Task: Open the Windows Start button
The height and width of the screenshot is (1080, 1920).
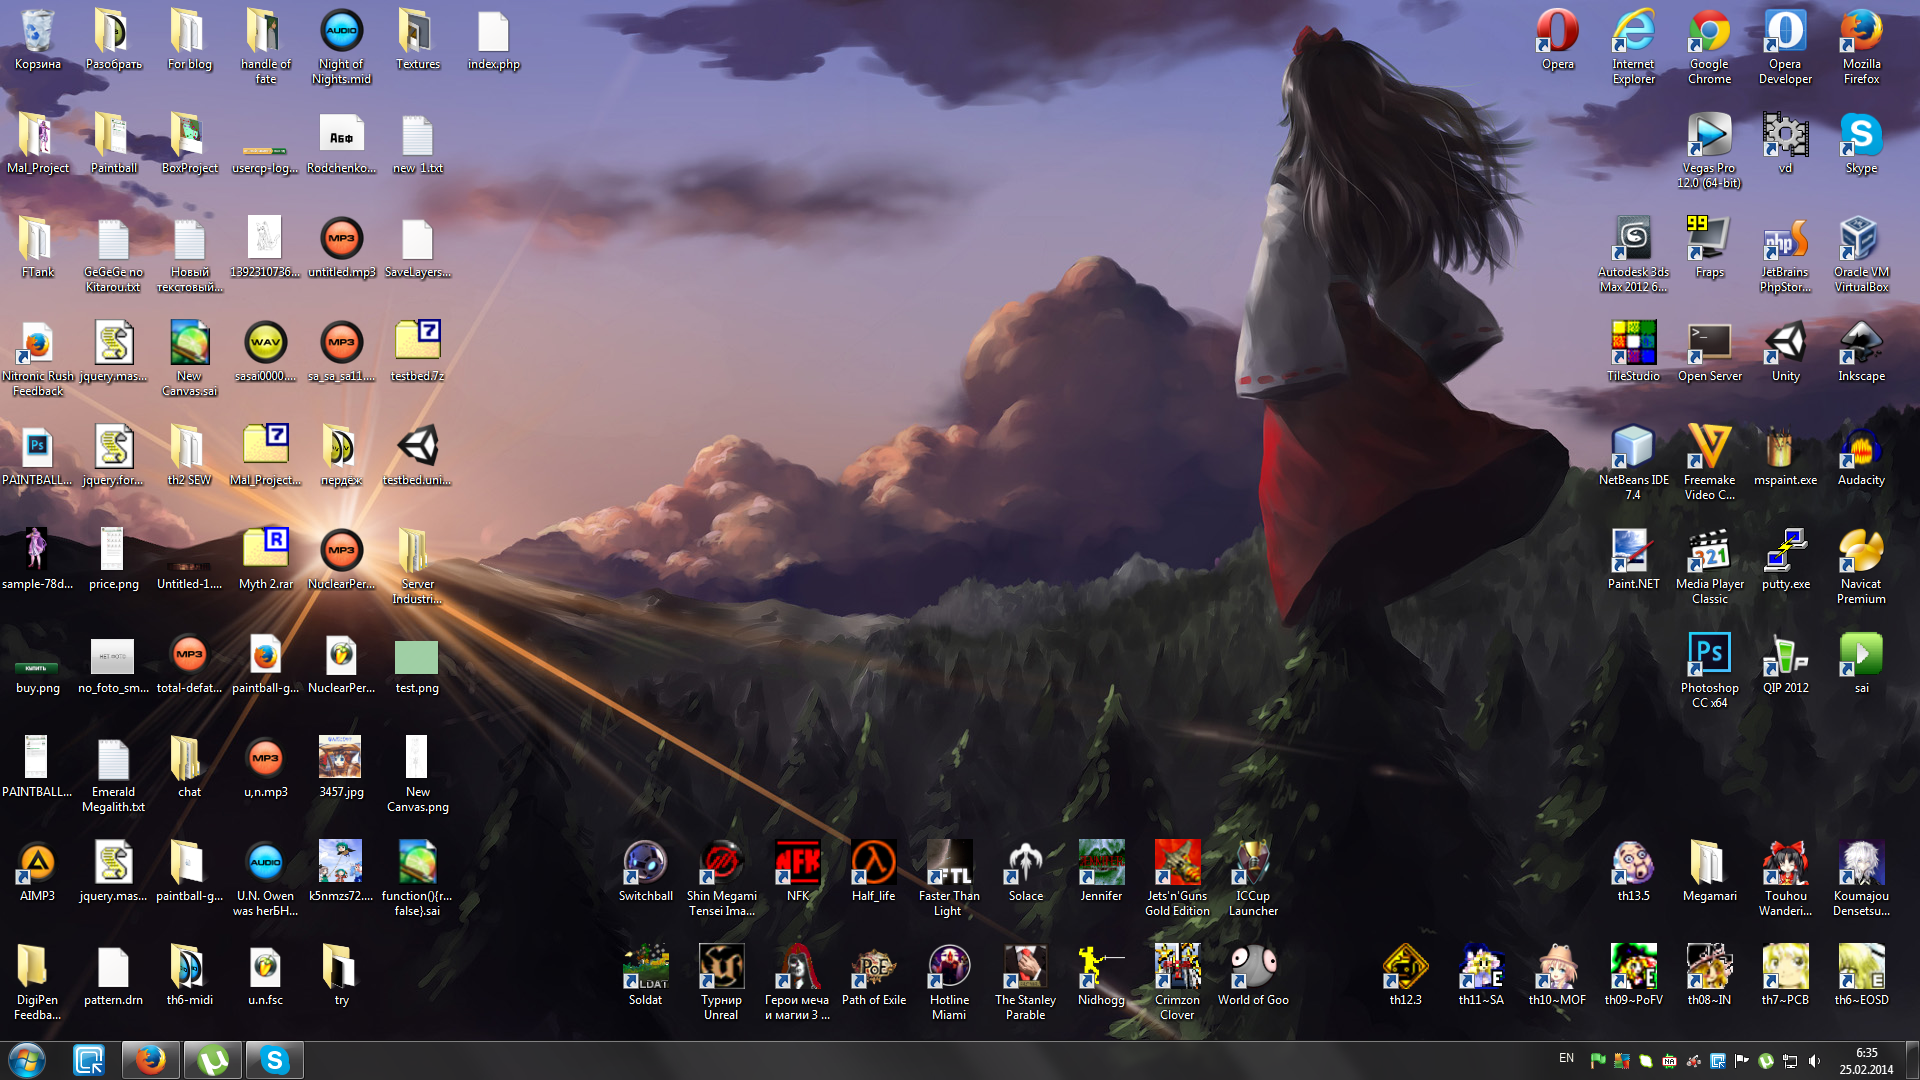Action: click(27, 1060)
